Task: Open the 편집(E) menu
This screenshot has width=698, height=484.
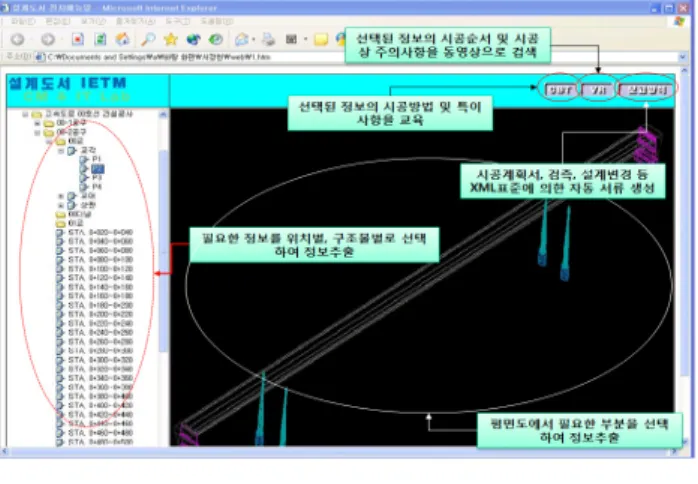Action: coord(58,21)
